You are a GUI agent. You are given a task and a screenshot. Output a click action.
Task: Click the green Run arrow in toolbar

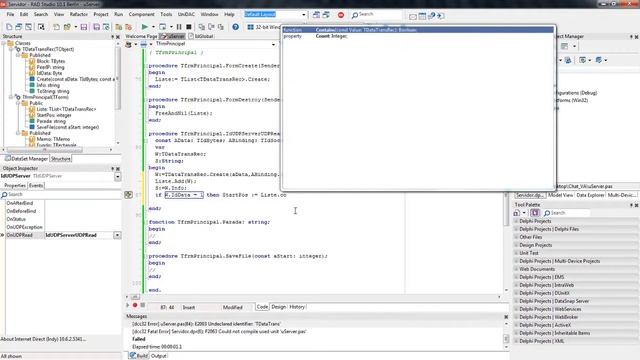click(x=144, y=27)
